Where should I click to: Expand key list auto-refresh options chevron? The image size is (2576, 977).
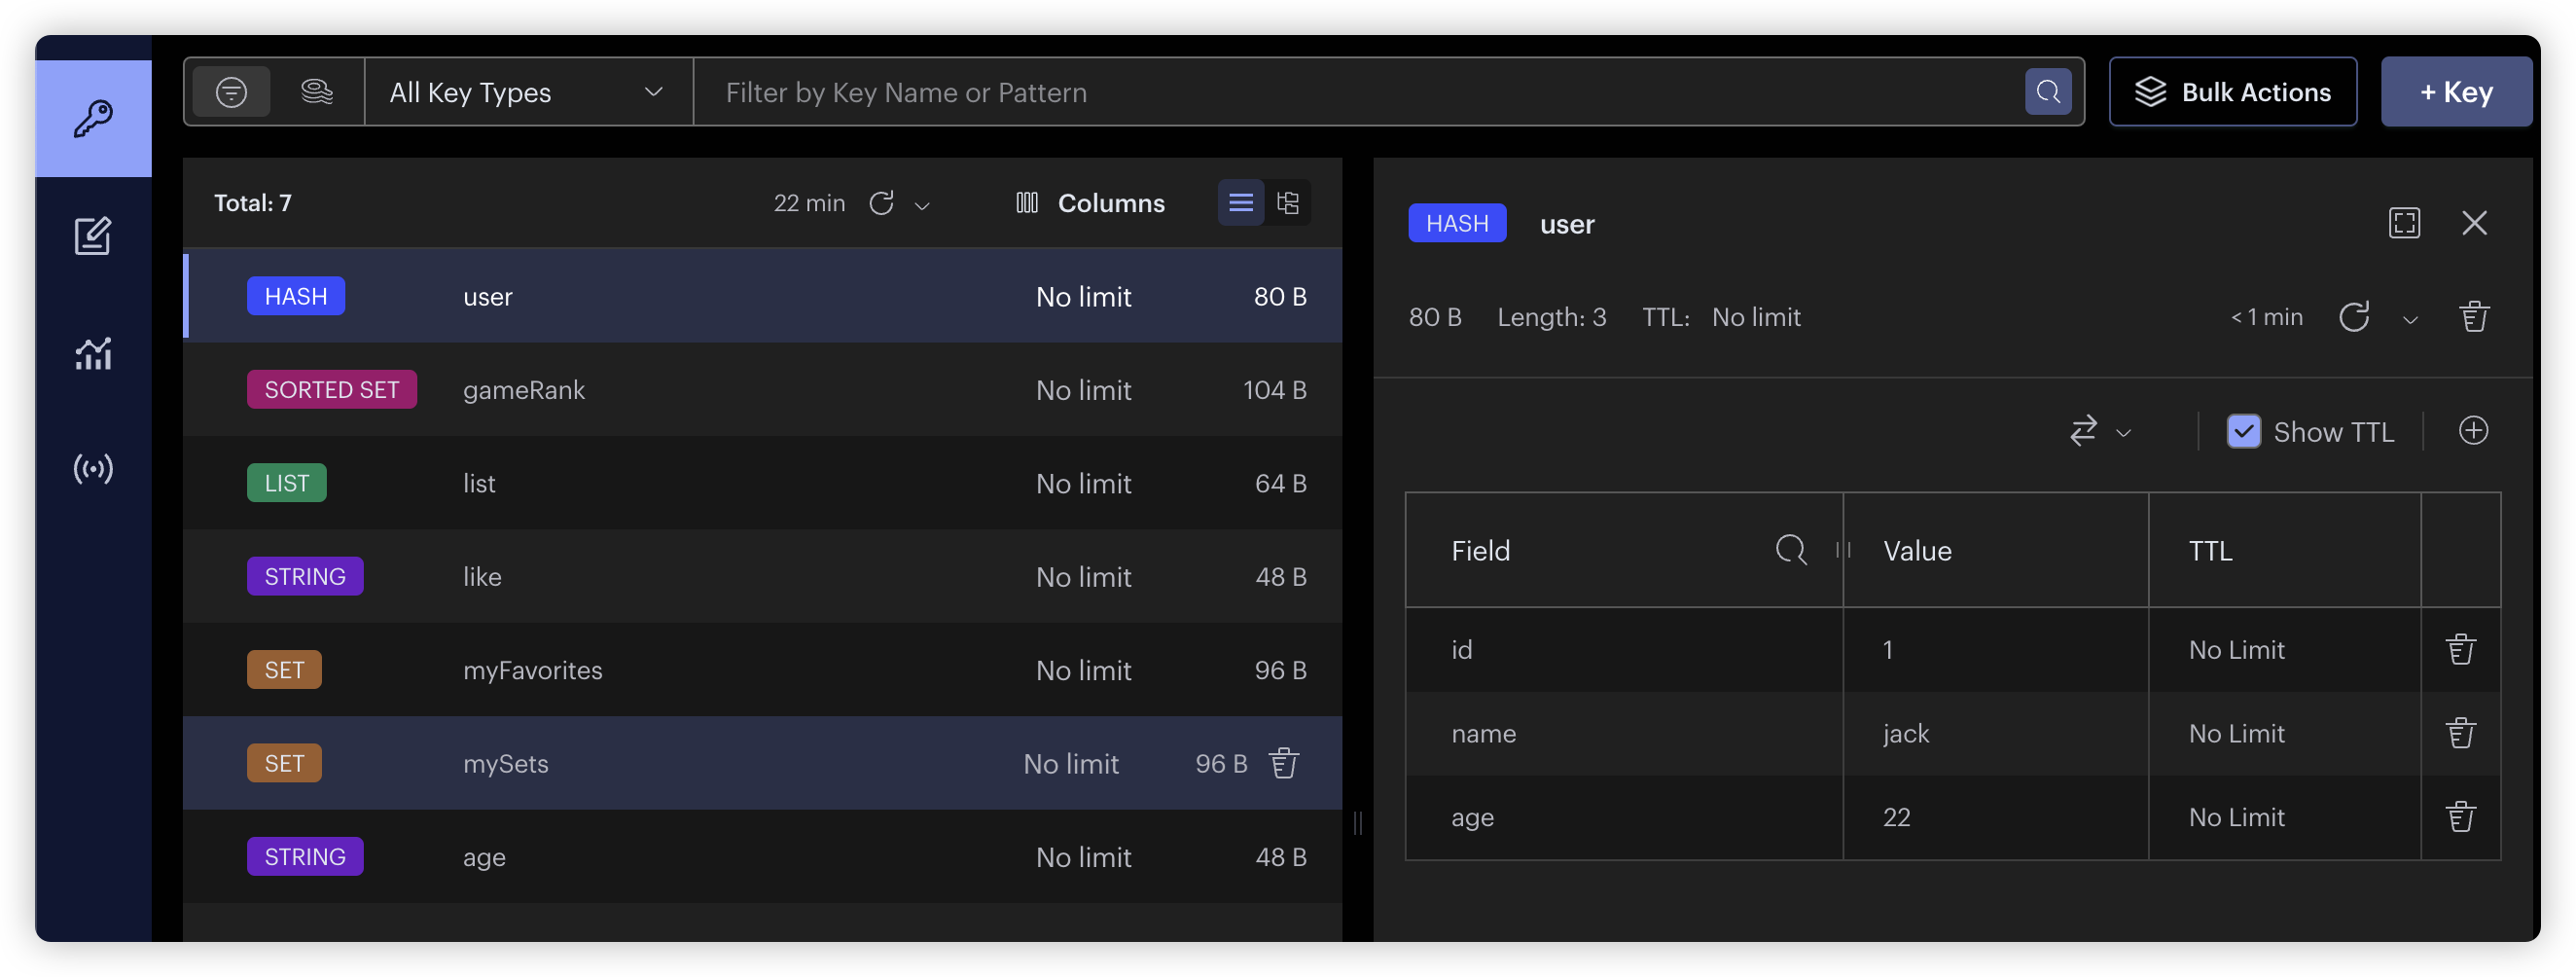[922, 206]
